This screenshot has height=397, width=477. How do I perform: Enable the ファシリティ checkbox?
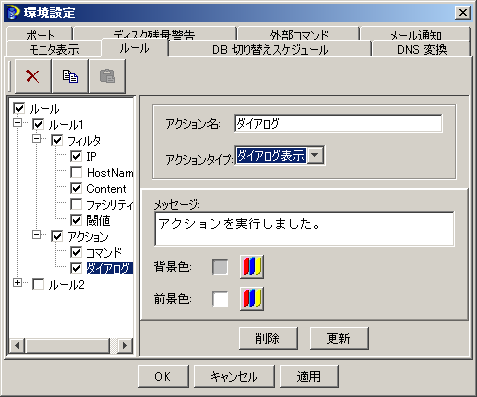[76, 204]
